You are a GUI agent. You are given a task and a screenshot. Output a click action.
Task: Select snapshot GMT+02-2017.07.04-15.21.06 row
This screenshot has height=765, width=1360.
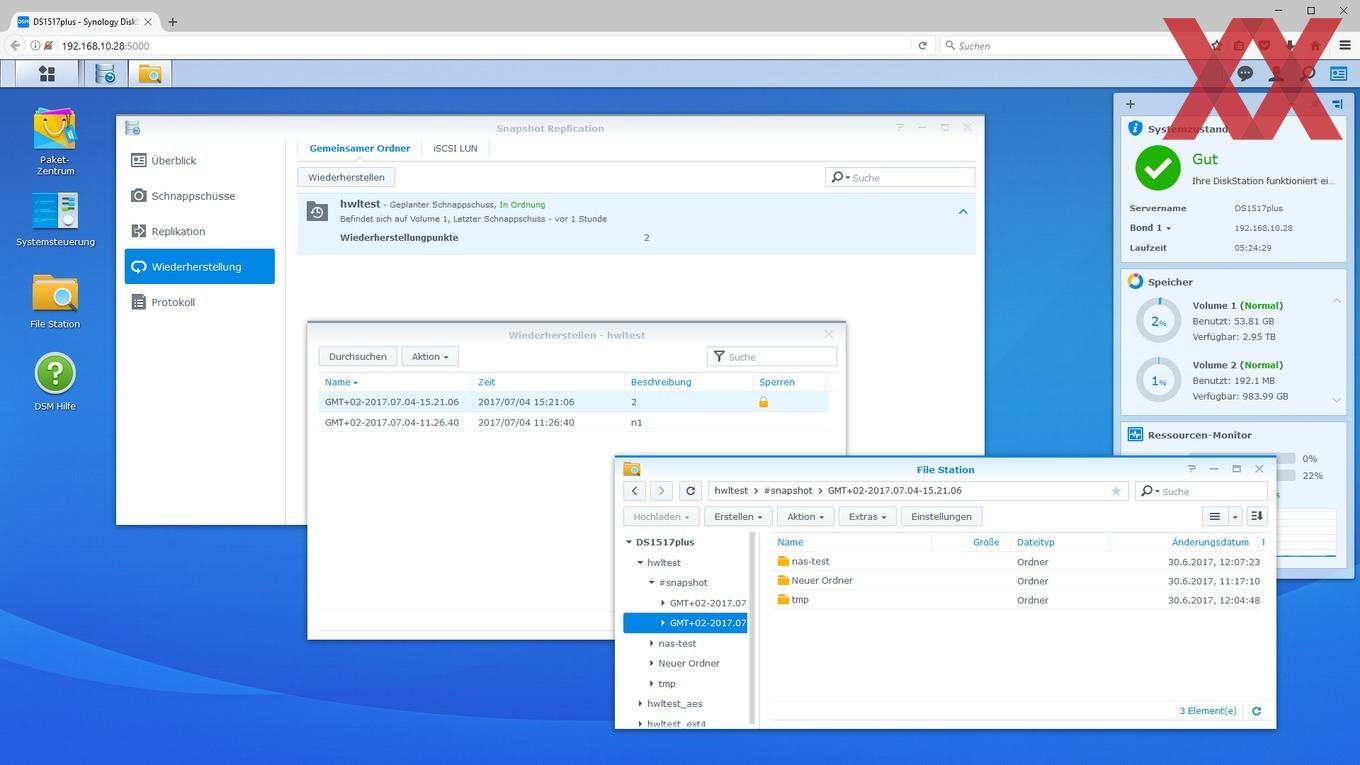click(x=574, y=402)
